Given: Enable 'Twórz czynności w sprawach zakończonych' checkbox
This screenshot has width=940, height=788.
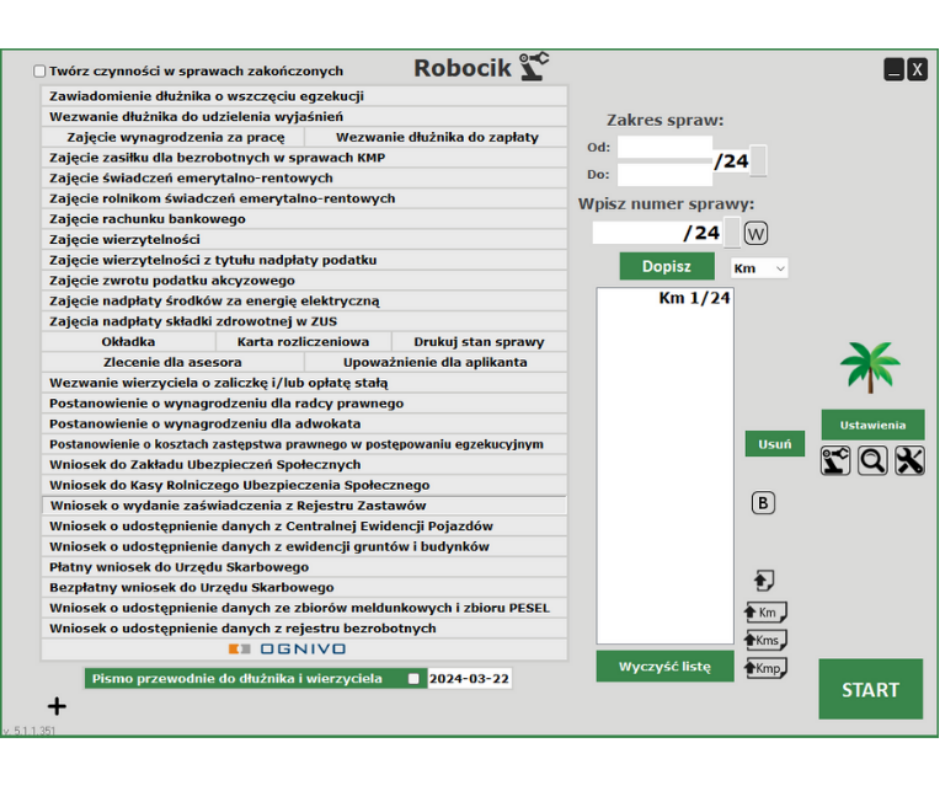Looking at the screenshot, I should pyautogui.click(x=40, y=71).
